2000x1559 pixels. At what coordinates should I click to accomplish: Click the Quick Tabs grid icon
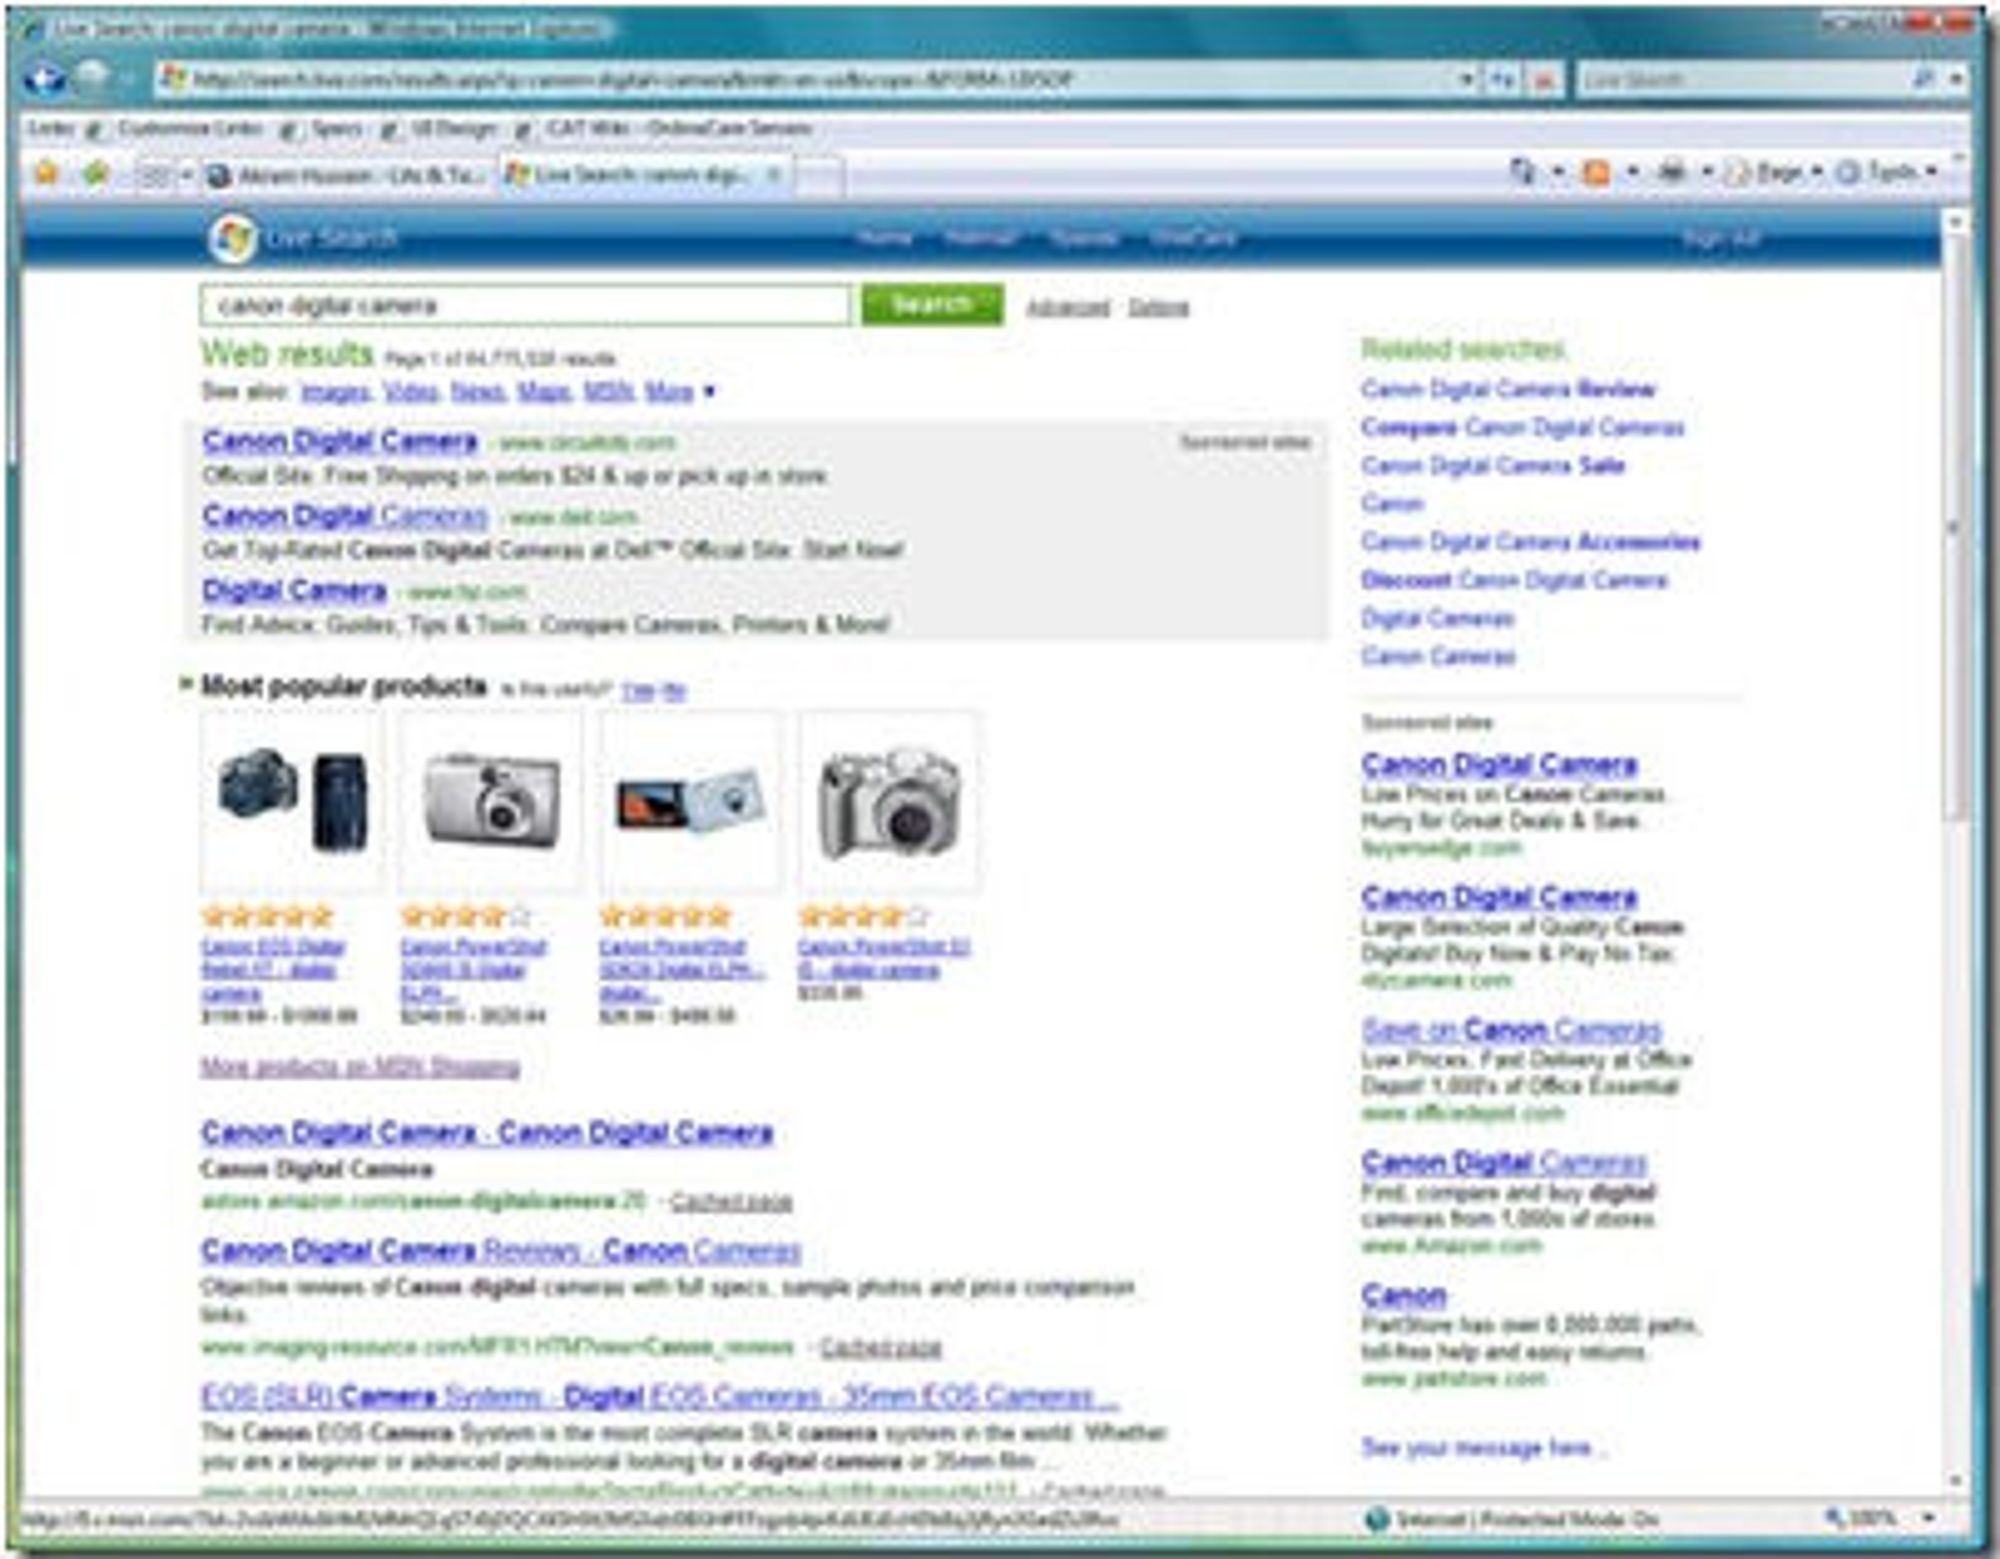click(155, 176)
